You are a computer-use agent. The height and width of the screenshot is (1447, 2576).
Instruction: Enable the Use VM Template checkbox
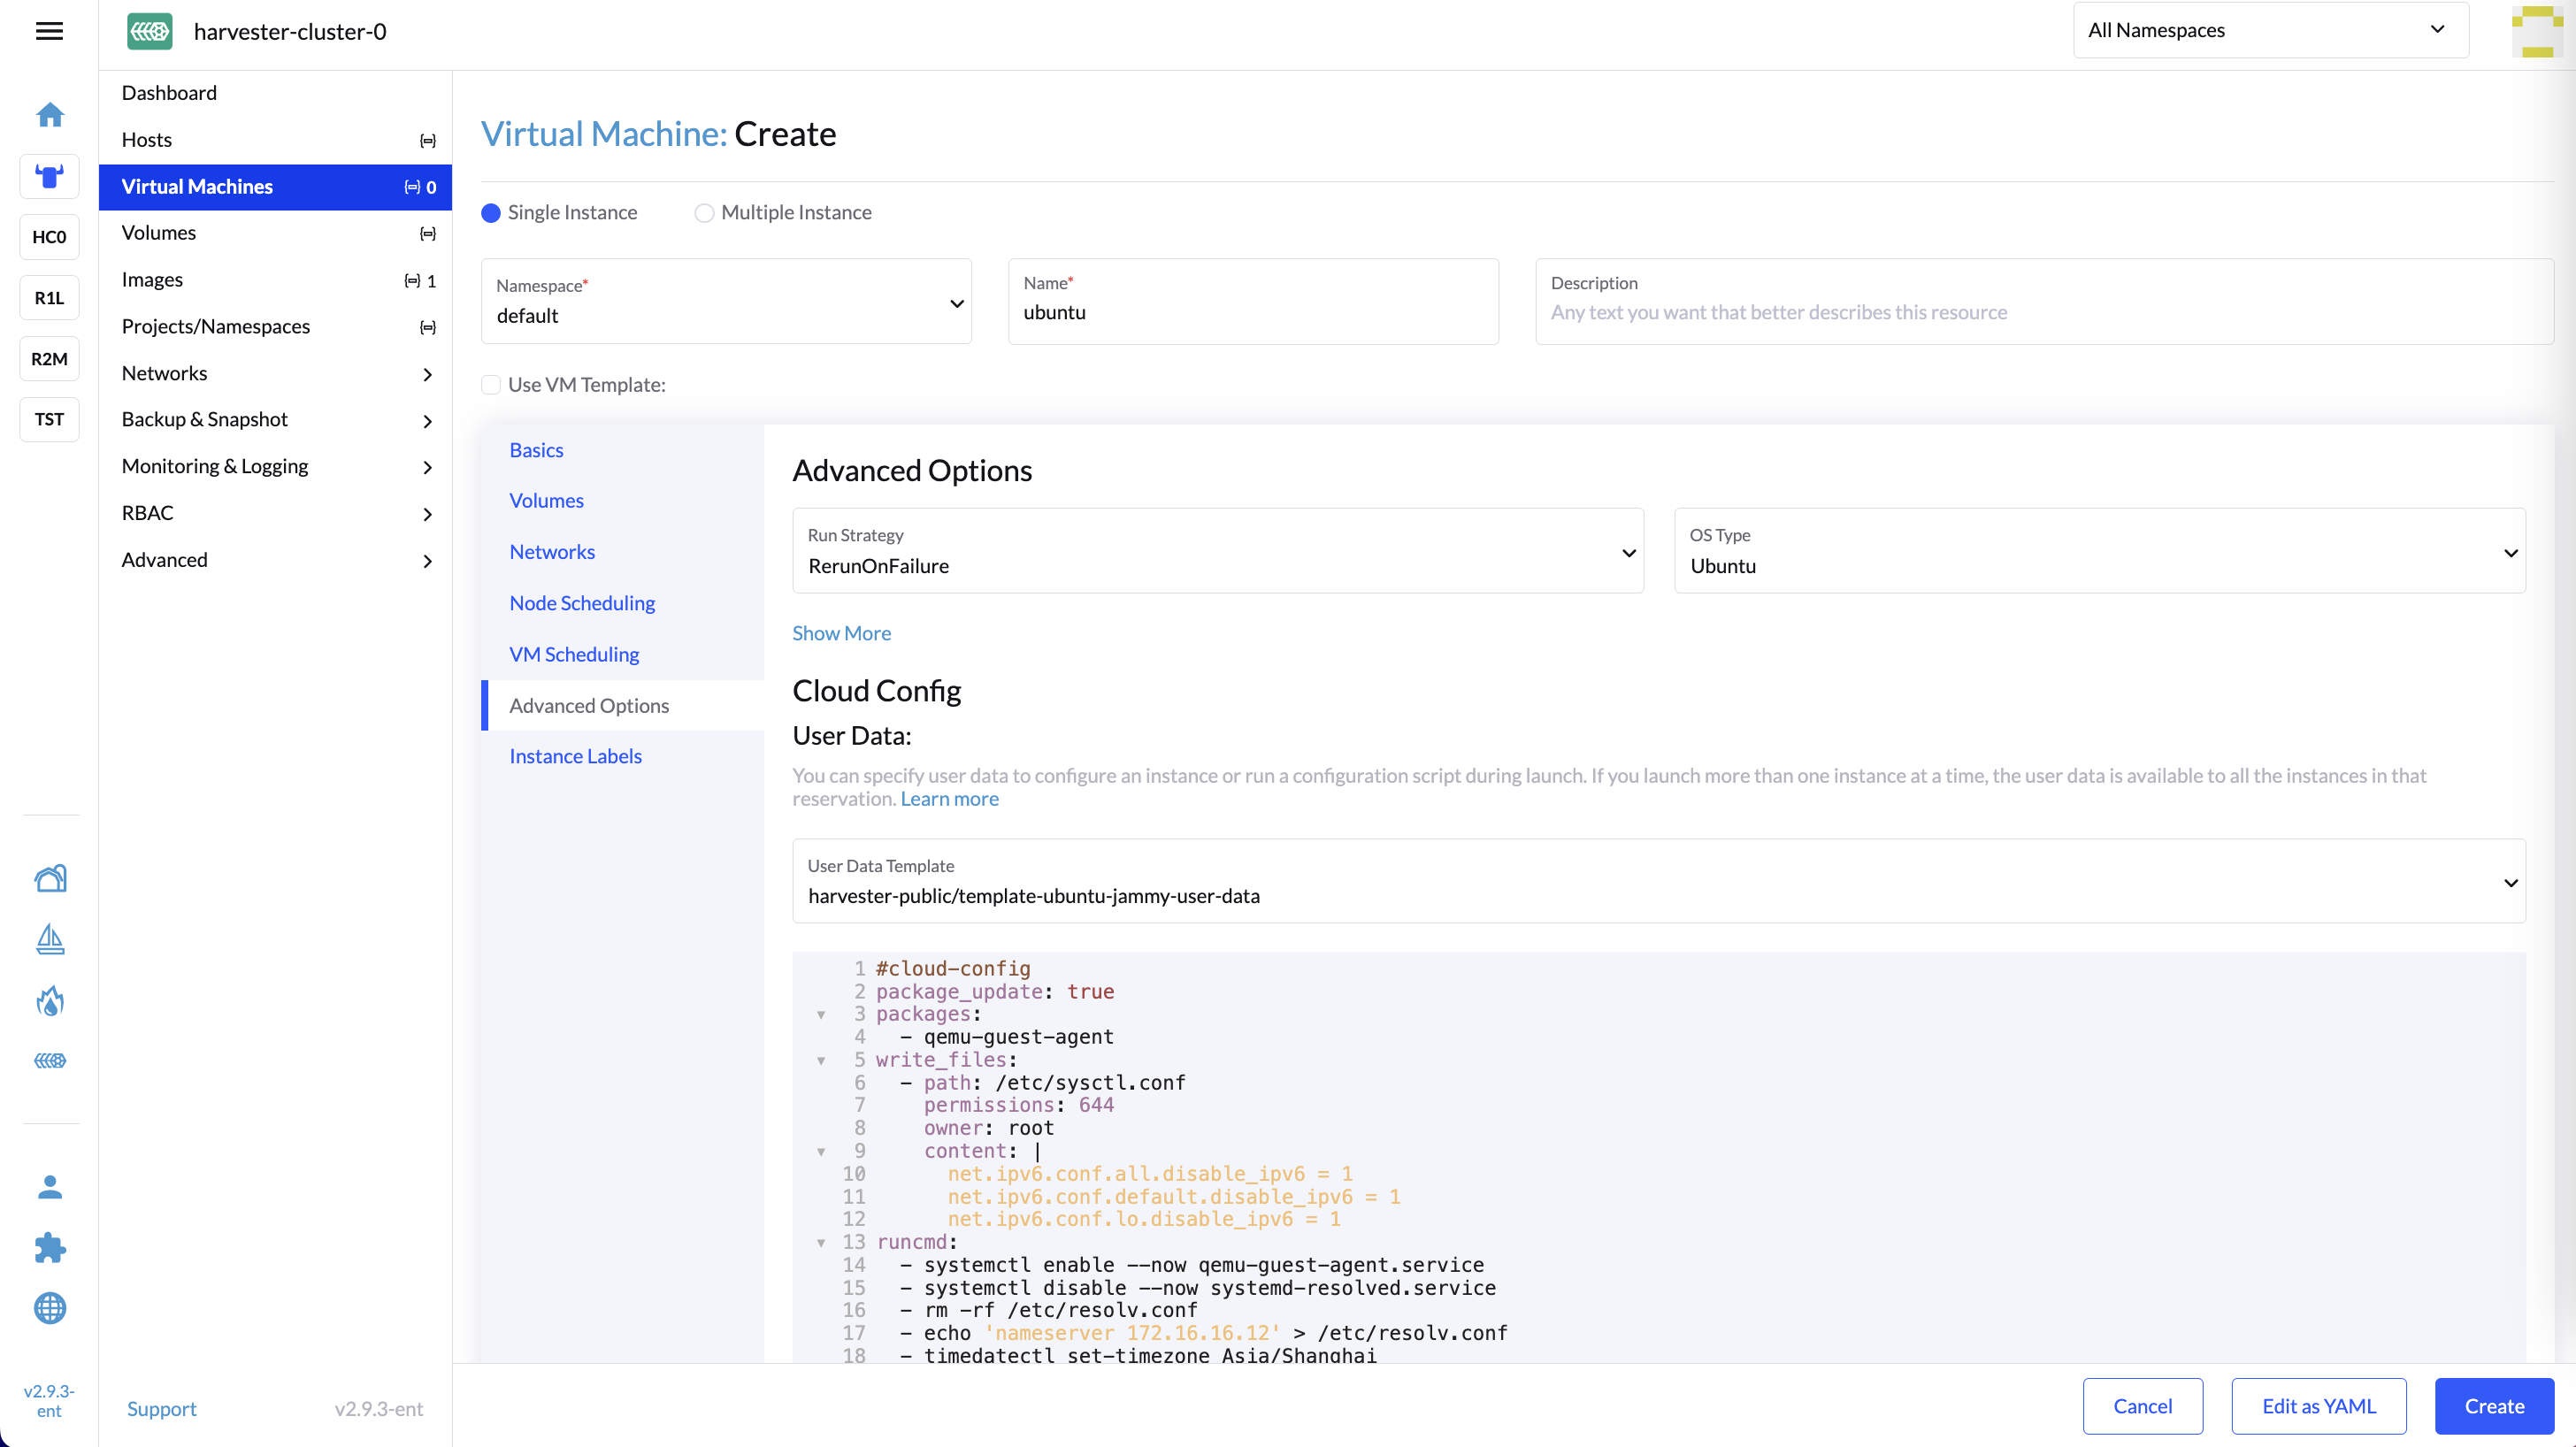pos(491,385)
